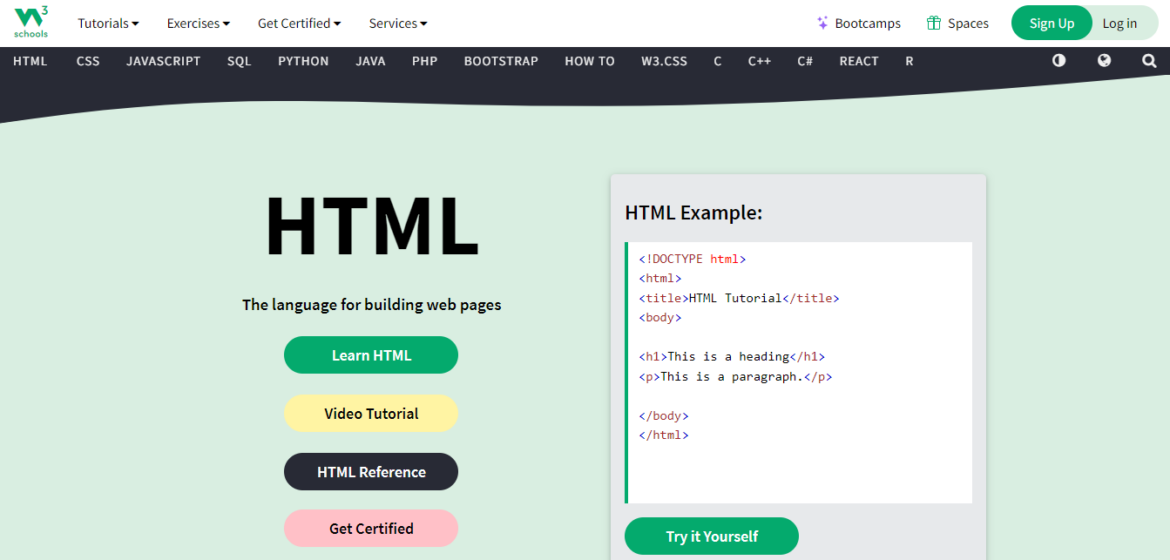This screenshot has height=560, width=1170.
Task: Click the opening <html> tag line
Action: [x=660, y=278]
